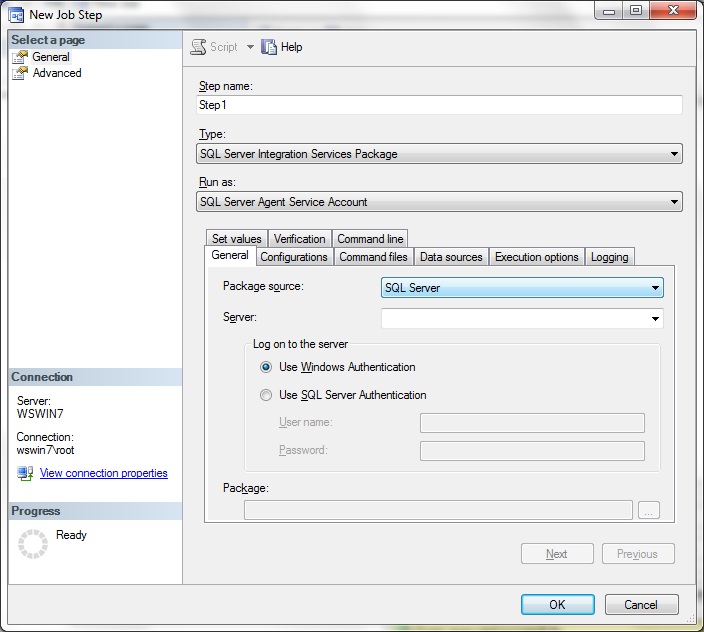Expand the Script dropdown arrow
704x632 pixels.
click(250, 47)
